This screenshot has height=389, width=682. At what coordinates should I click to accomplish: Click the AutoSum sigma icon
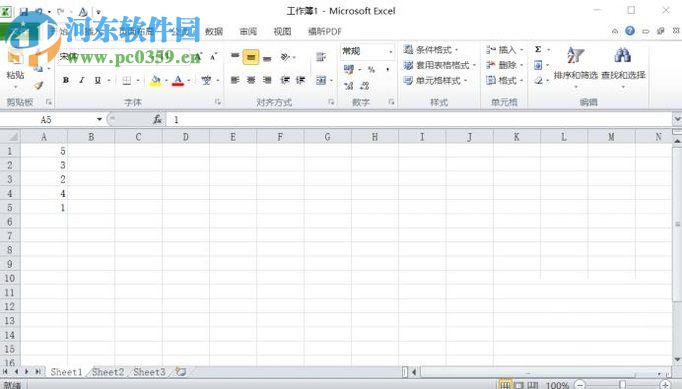[538, 49]
